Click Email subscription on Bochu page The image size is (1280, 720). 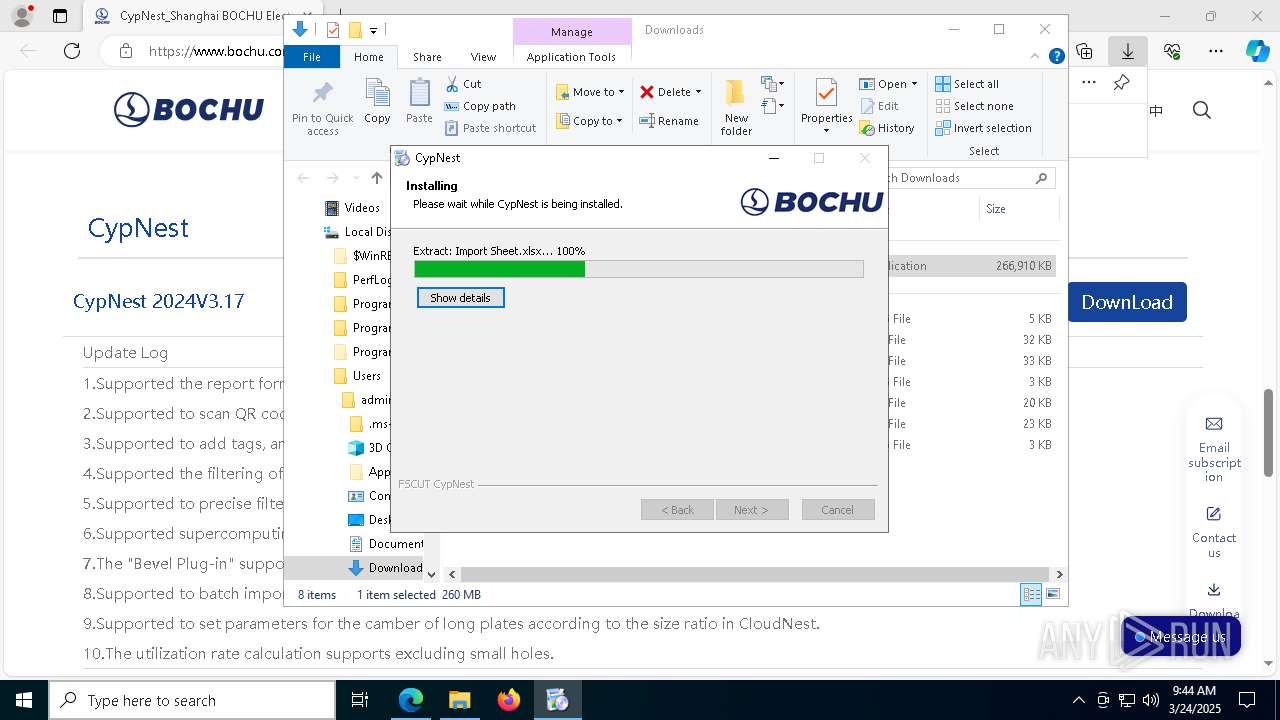pyautogui.click(x=1214, y=449)
